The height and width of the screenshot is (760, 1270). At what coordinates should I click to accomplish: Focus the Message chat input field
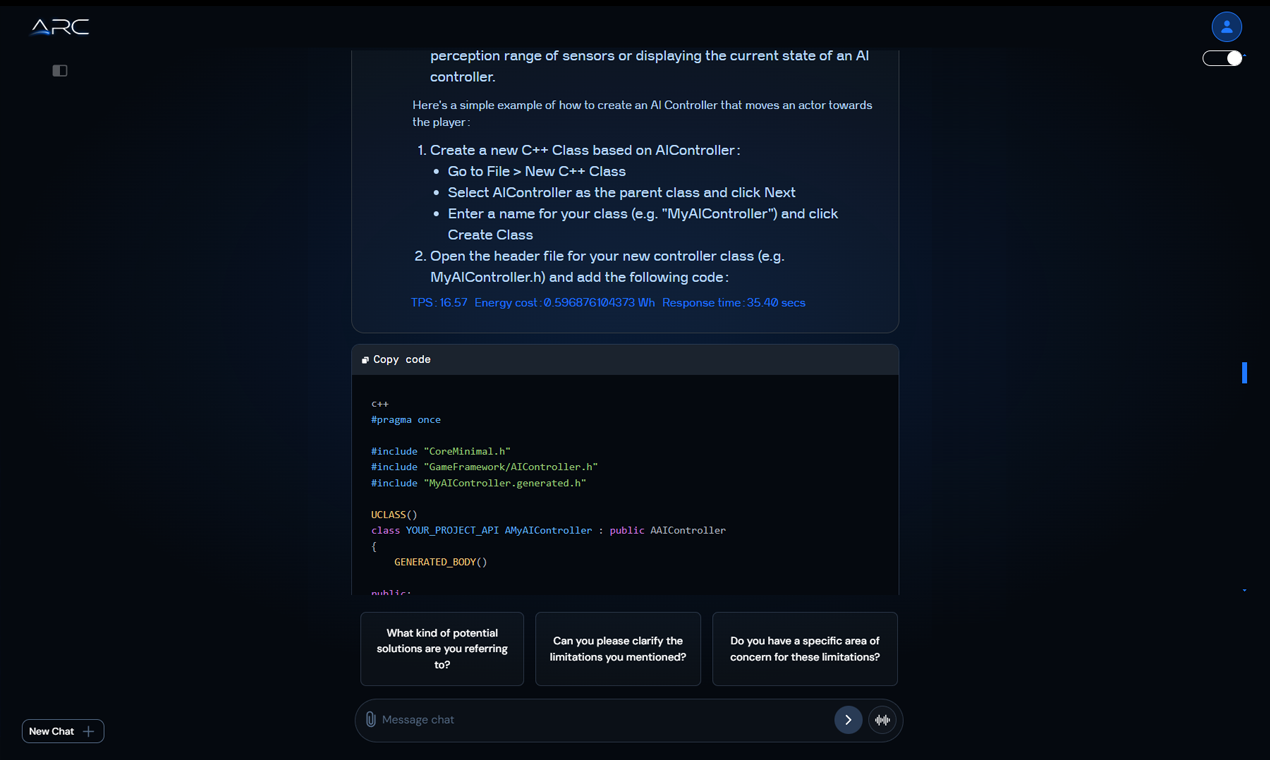point(603,720)
